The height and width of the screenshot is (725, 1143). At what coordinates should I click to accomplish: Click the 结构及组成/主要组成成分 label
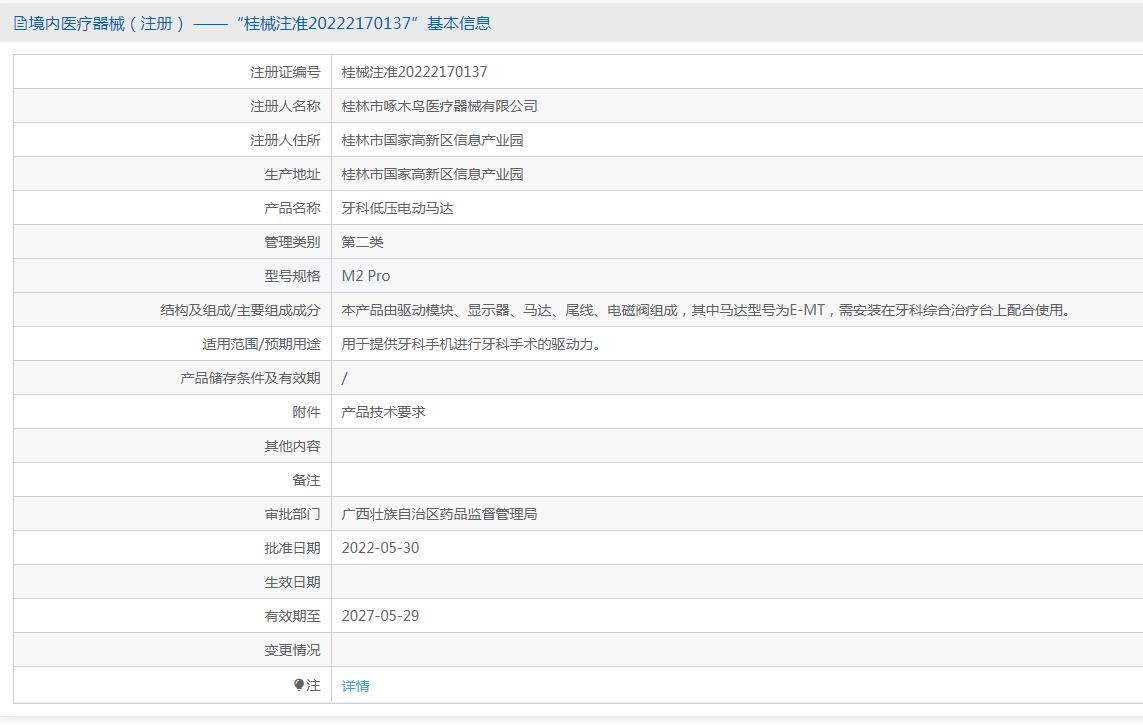240,310
